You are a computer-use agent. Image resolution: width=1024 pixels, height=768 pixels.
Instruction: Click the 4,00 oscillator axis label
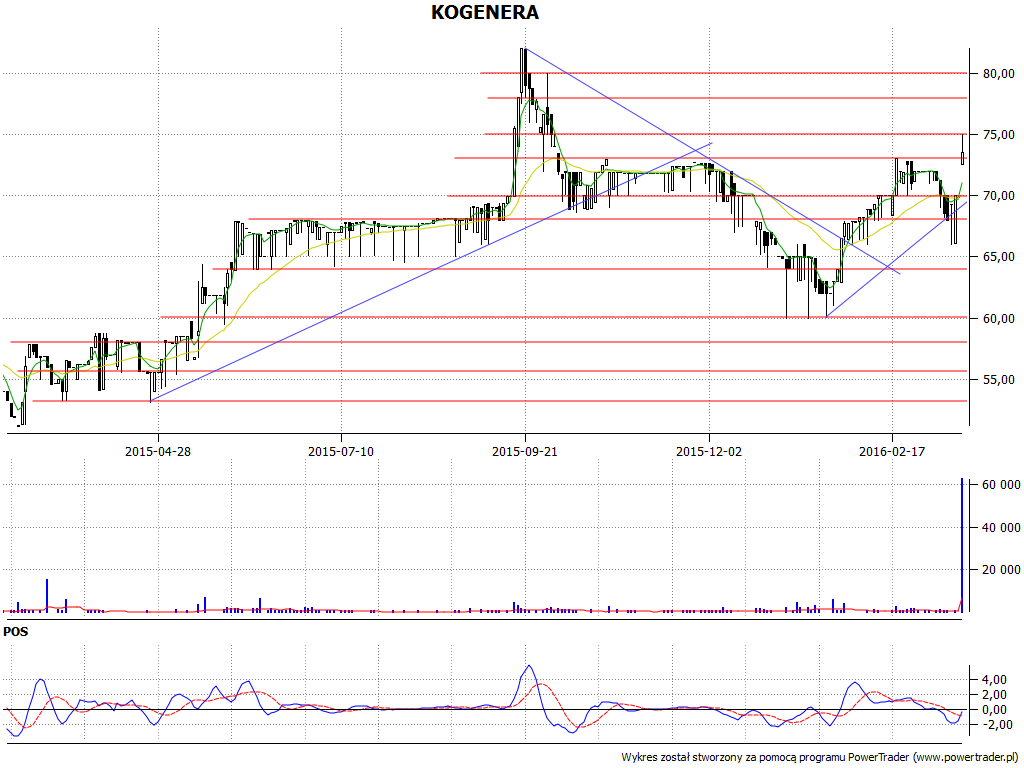point(993,680)
